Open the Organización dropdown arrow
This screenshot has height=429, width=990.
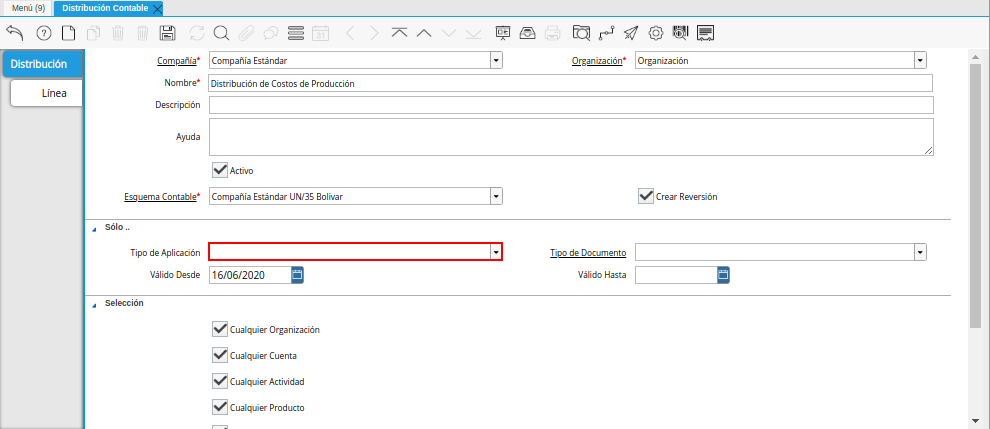pyautogui.click(x=921, y=61)
